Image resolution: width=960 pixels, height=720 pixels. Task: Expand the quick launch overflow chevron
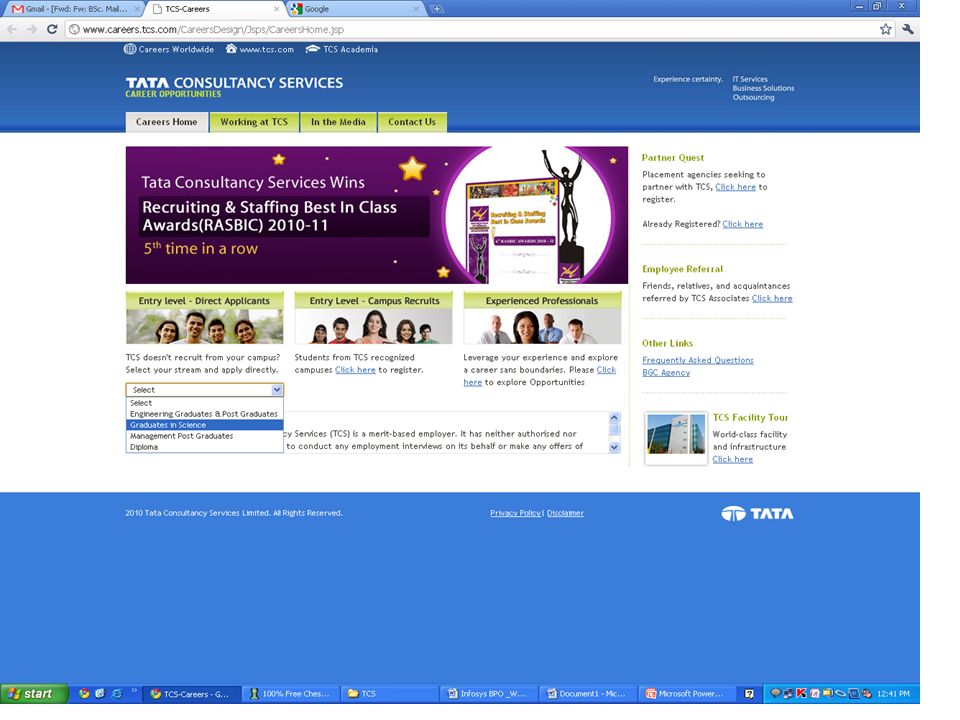click(134, 691)
